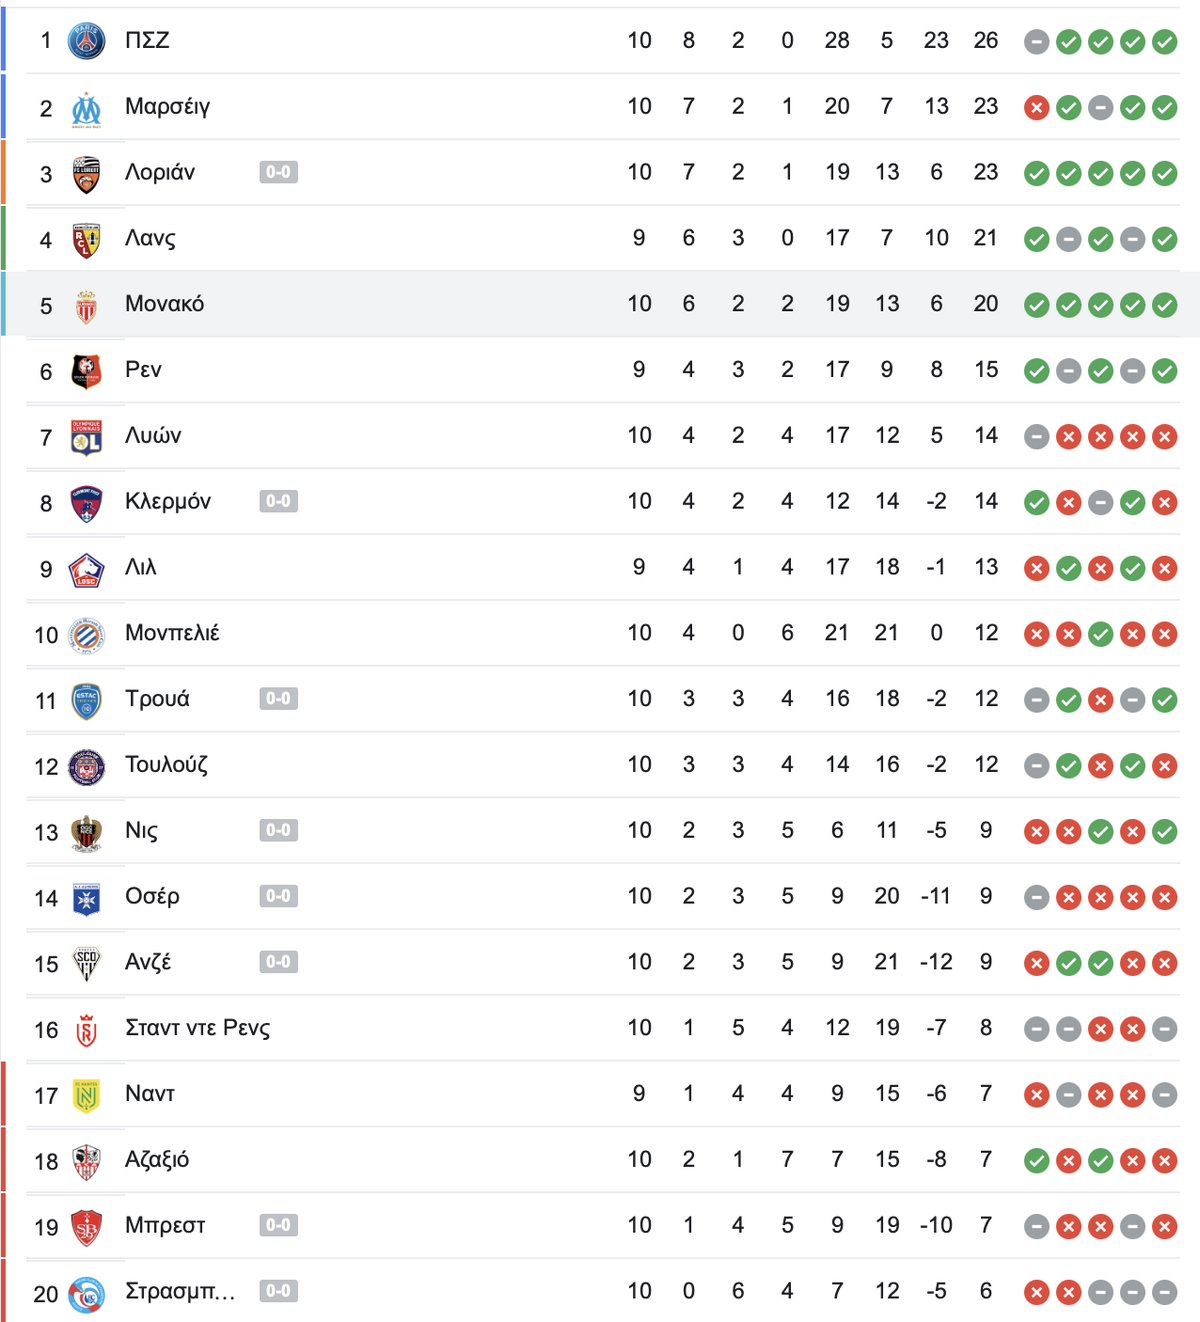Open the Λιλ club badge
1200x1322 pixels.
click(x=86, y=569)
